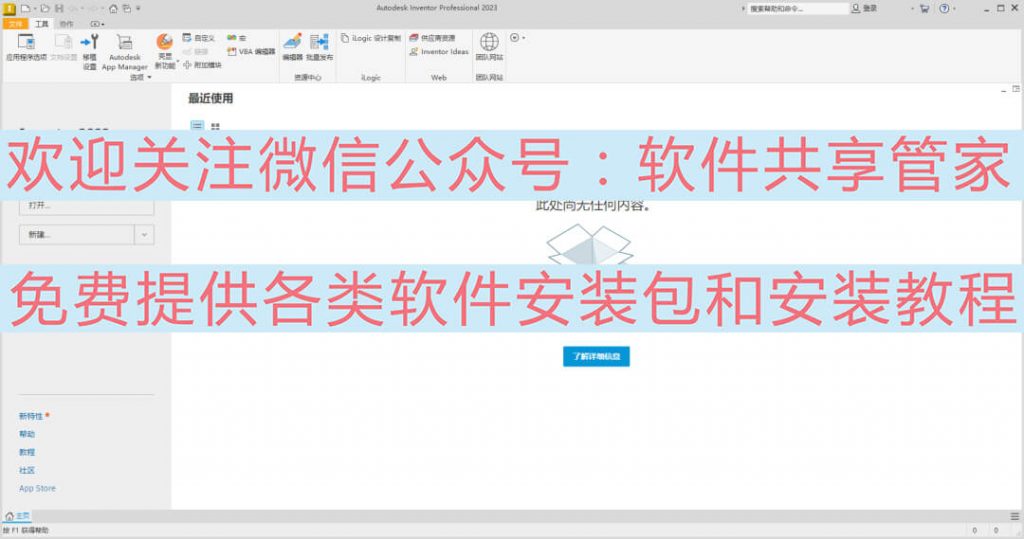Click the hamburger menu at bottom right
Image resolution: width=1024 pixels, height=539 pixels.
tap(1015, 516)
